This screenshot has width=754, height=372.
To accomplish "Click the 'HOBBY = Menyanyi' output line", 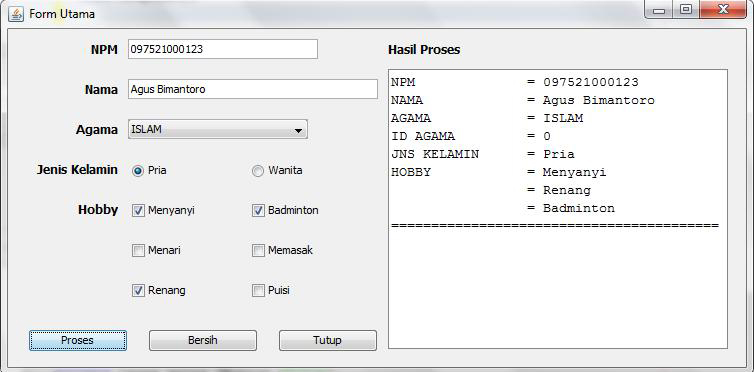I will (499, 173).
